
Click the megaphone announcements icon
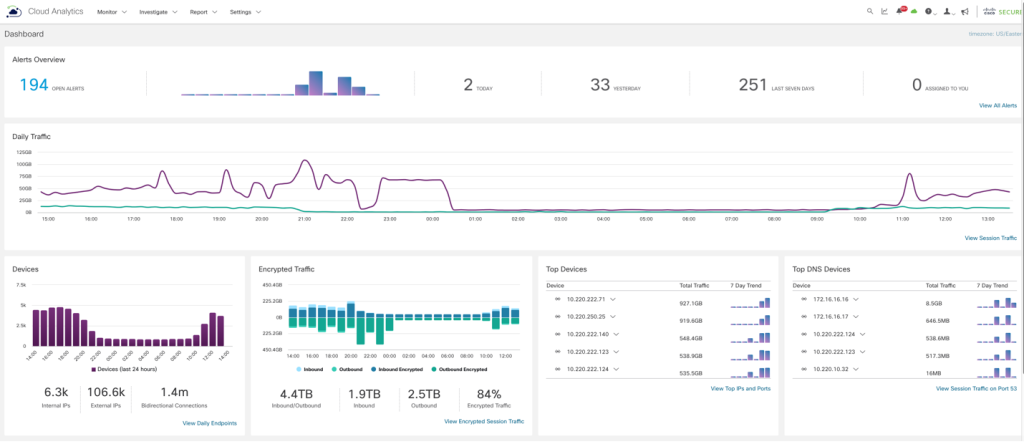(x=964, y=12)
